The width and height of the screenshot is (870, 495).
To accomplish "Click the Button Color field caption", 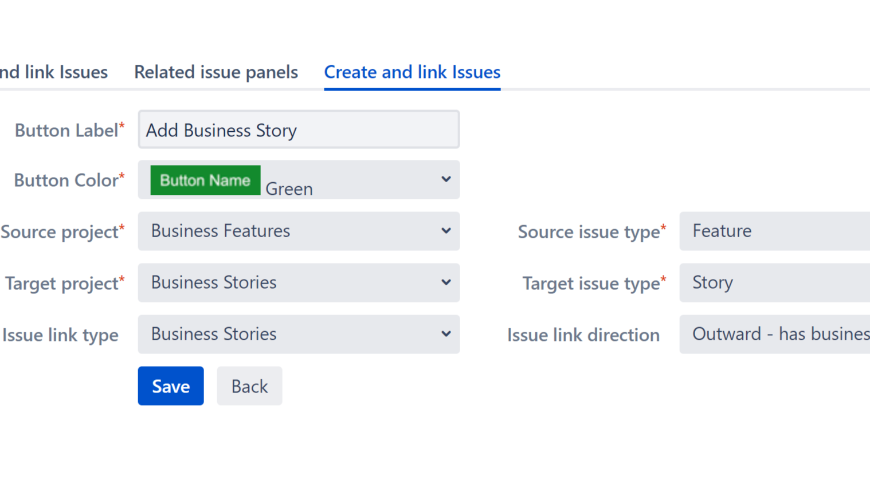I will coord(66,181).
